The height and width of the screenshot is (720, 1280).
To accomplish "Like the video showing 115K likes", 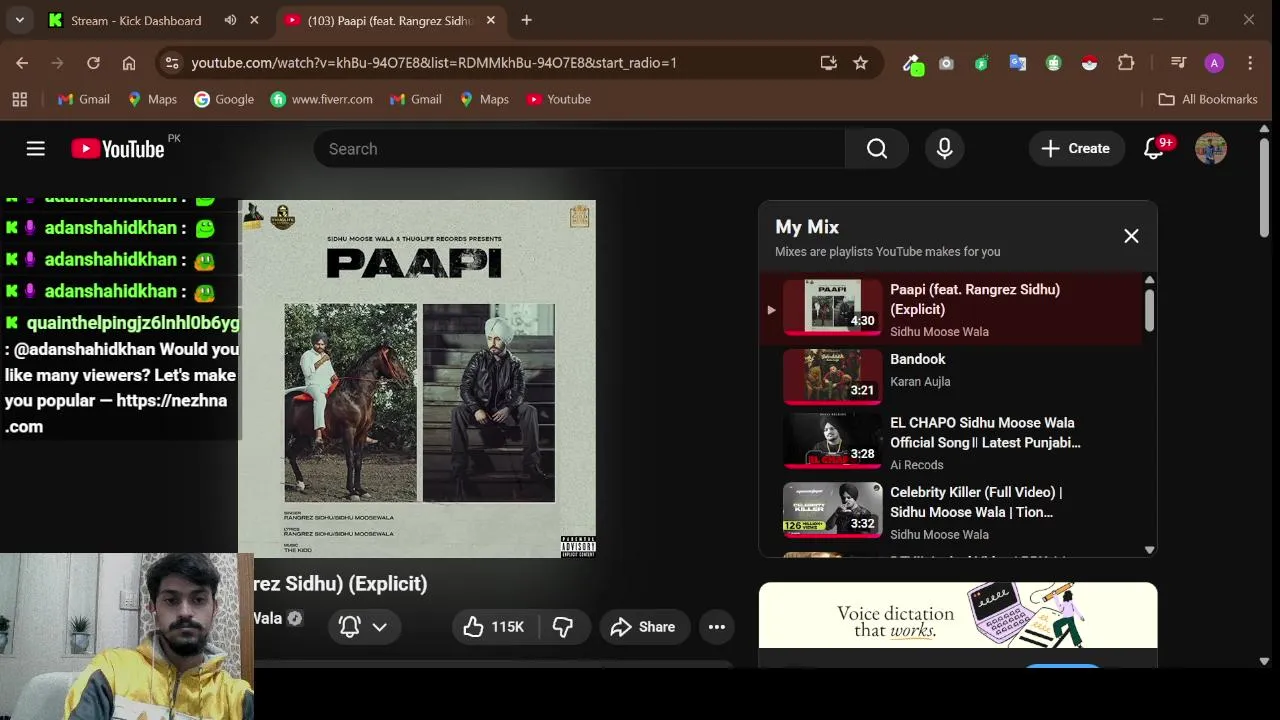I will (x=495, y=627).
